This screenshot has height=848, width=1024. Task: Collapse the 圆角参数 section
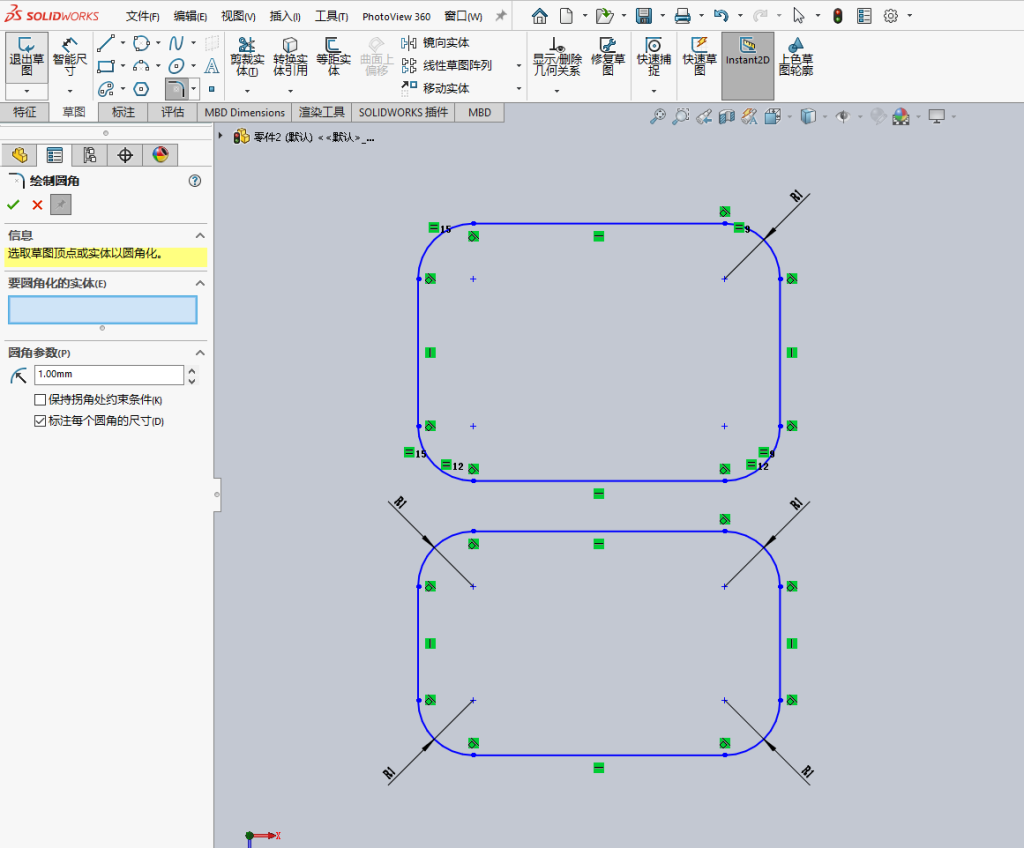pyautogui.click(x=200, y=353)
